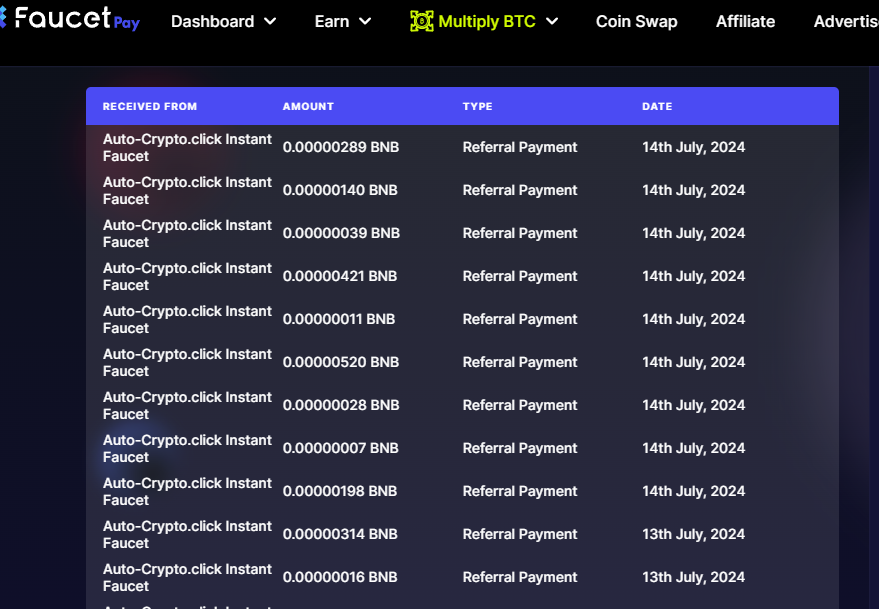Screen dimensions: 879x609
Task: Select the 0.00000198 BNB amount
Action: click(340, 491)
